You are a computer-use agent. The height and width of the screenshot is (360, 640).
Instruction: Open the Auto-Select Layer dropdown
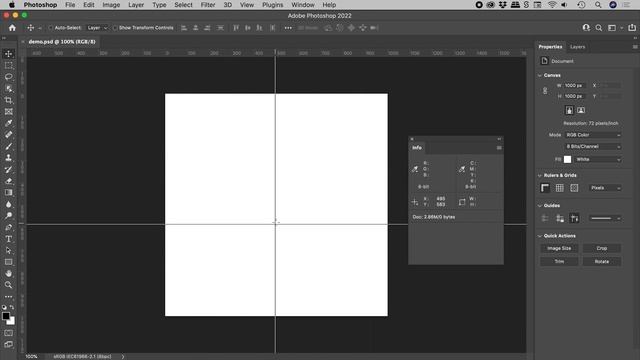tap(97, 28)
